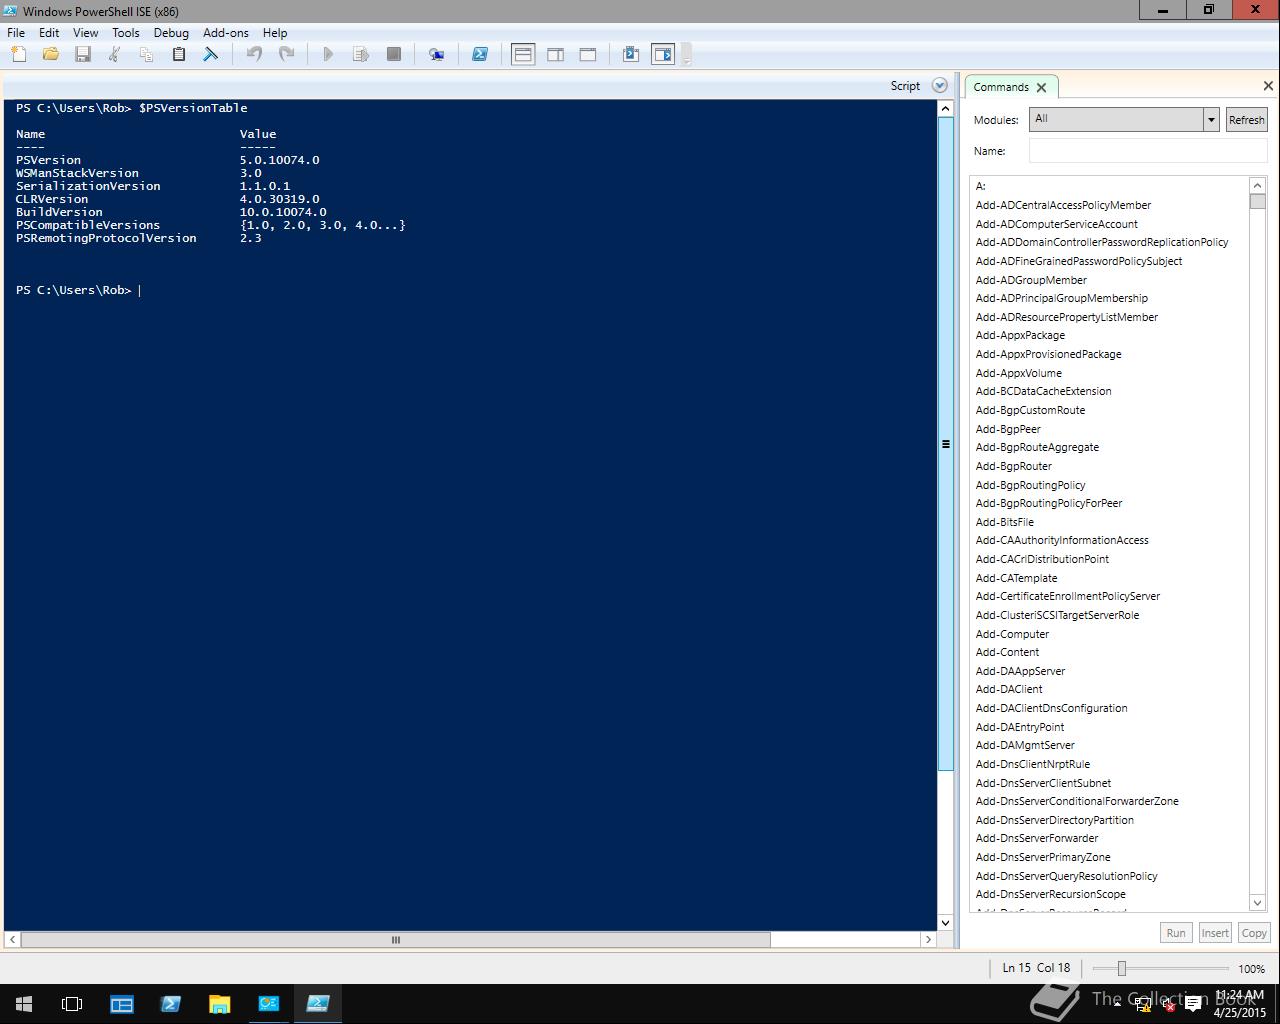
Task: Select Add-ADComputerServiceAccount command
Action: [1056, 224]
